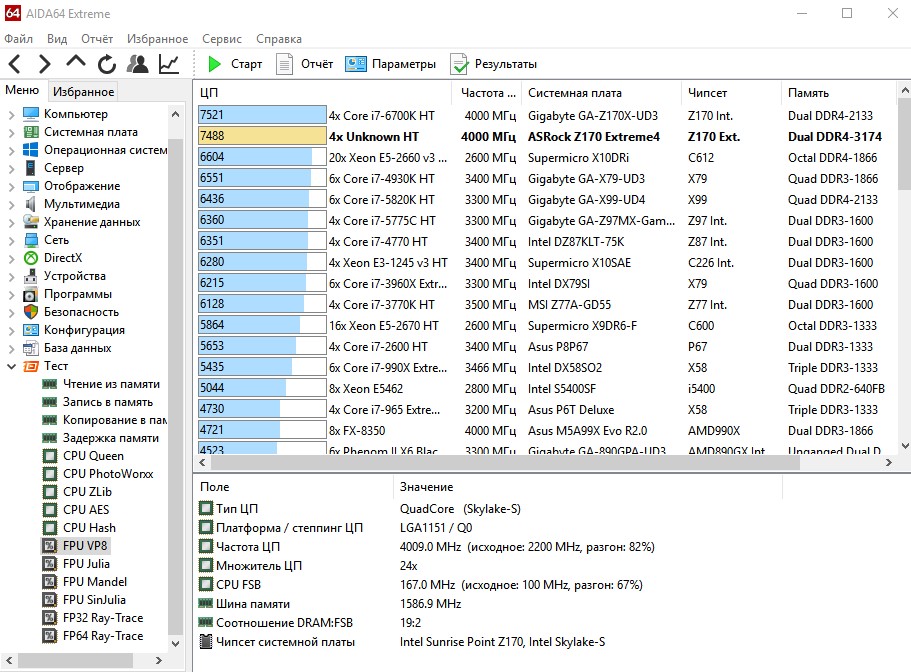The height and width of the screenshot is (672, 911).
Task: Sort by the ЦП column header
Action: point(322,93)
